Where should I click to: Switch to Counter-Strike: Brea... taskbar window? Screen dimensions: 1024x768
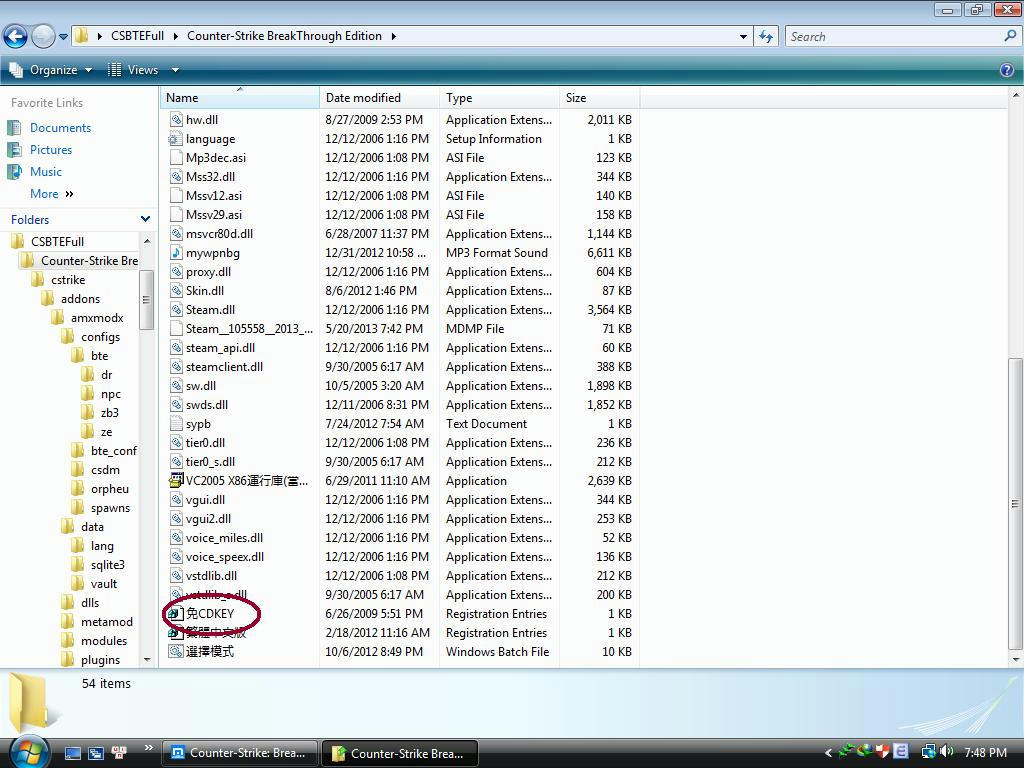[239, 753]
